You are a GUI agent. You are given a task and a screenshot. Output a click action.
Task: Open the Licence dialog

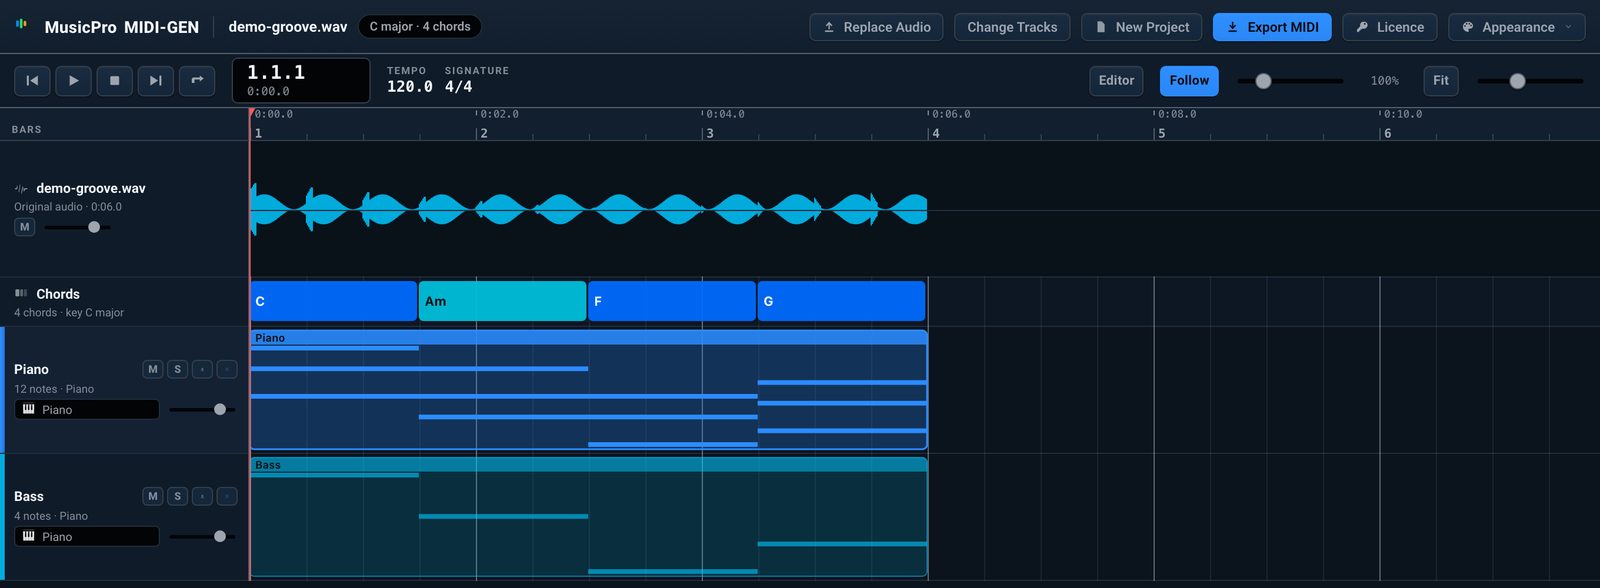pos(1390,27)
